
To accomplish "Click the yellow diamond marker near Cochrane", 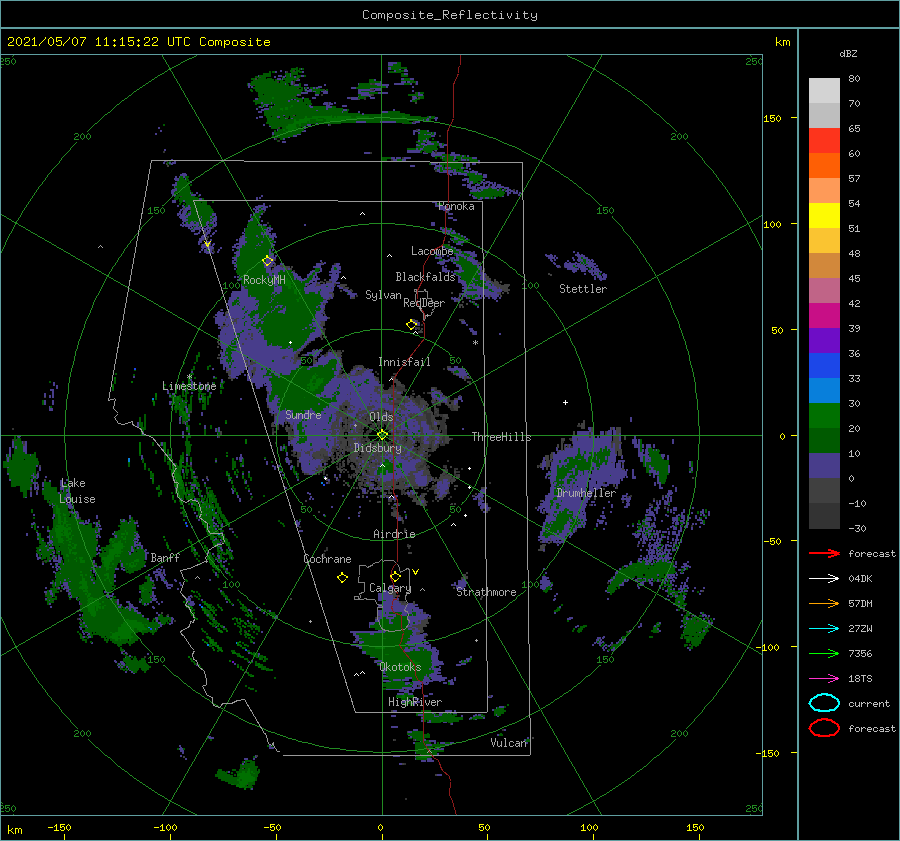I will point(342,578).
